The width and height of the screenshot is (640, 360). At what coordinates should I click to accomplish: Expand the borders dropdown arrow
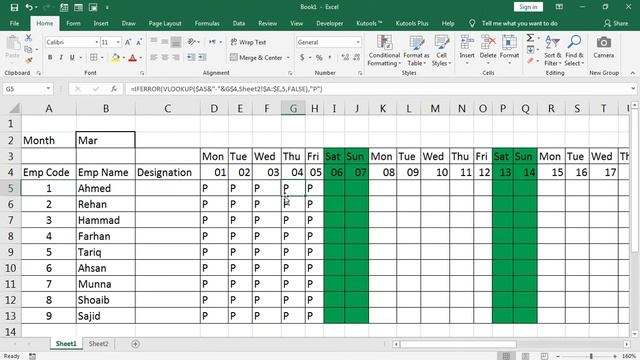(102, 58)
